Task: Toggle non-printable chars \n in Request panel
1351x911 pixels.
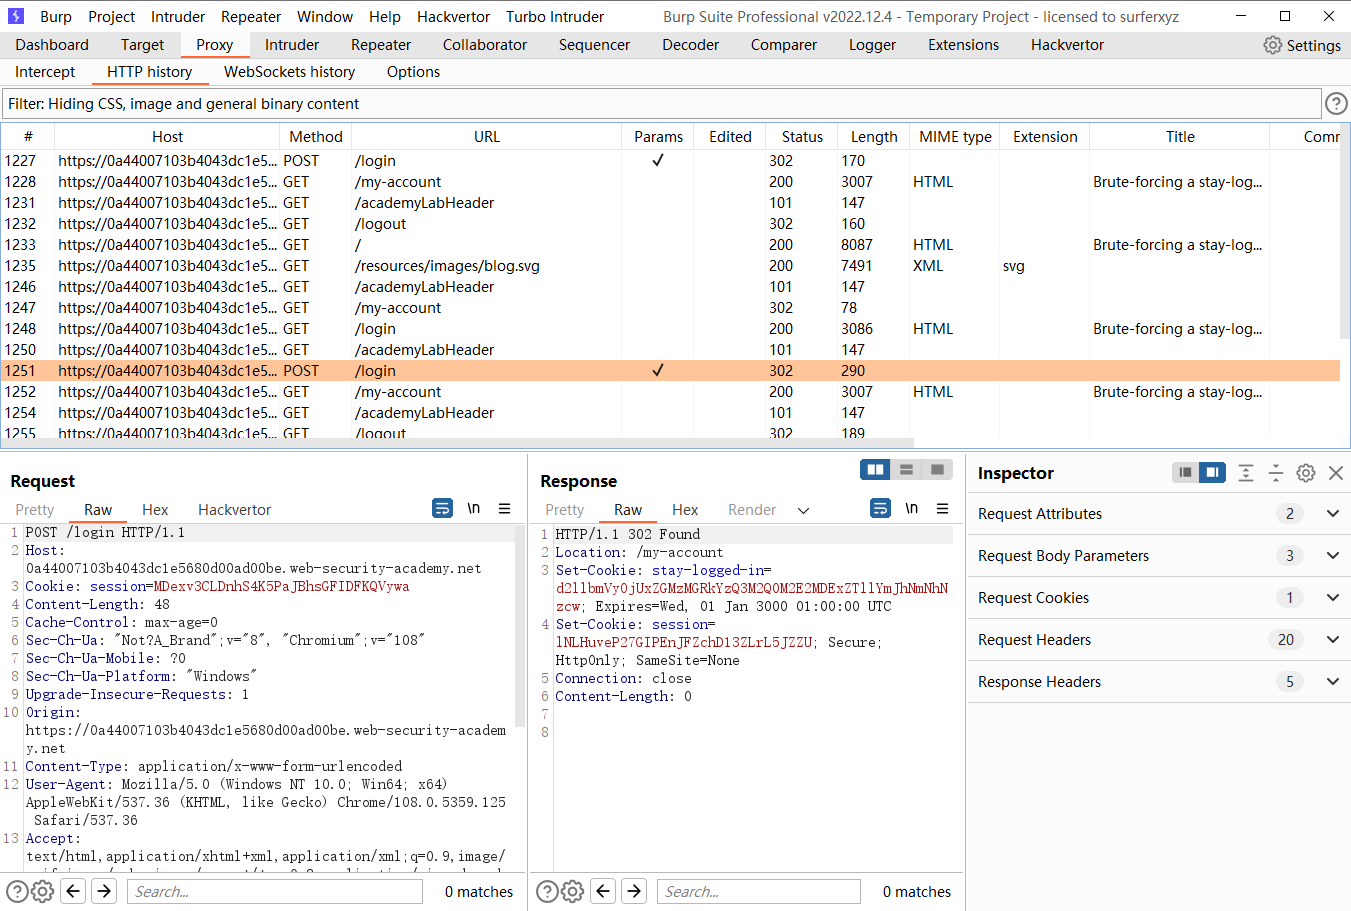Action: (x=474, y=508)
